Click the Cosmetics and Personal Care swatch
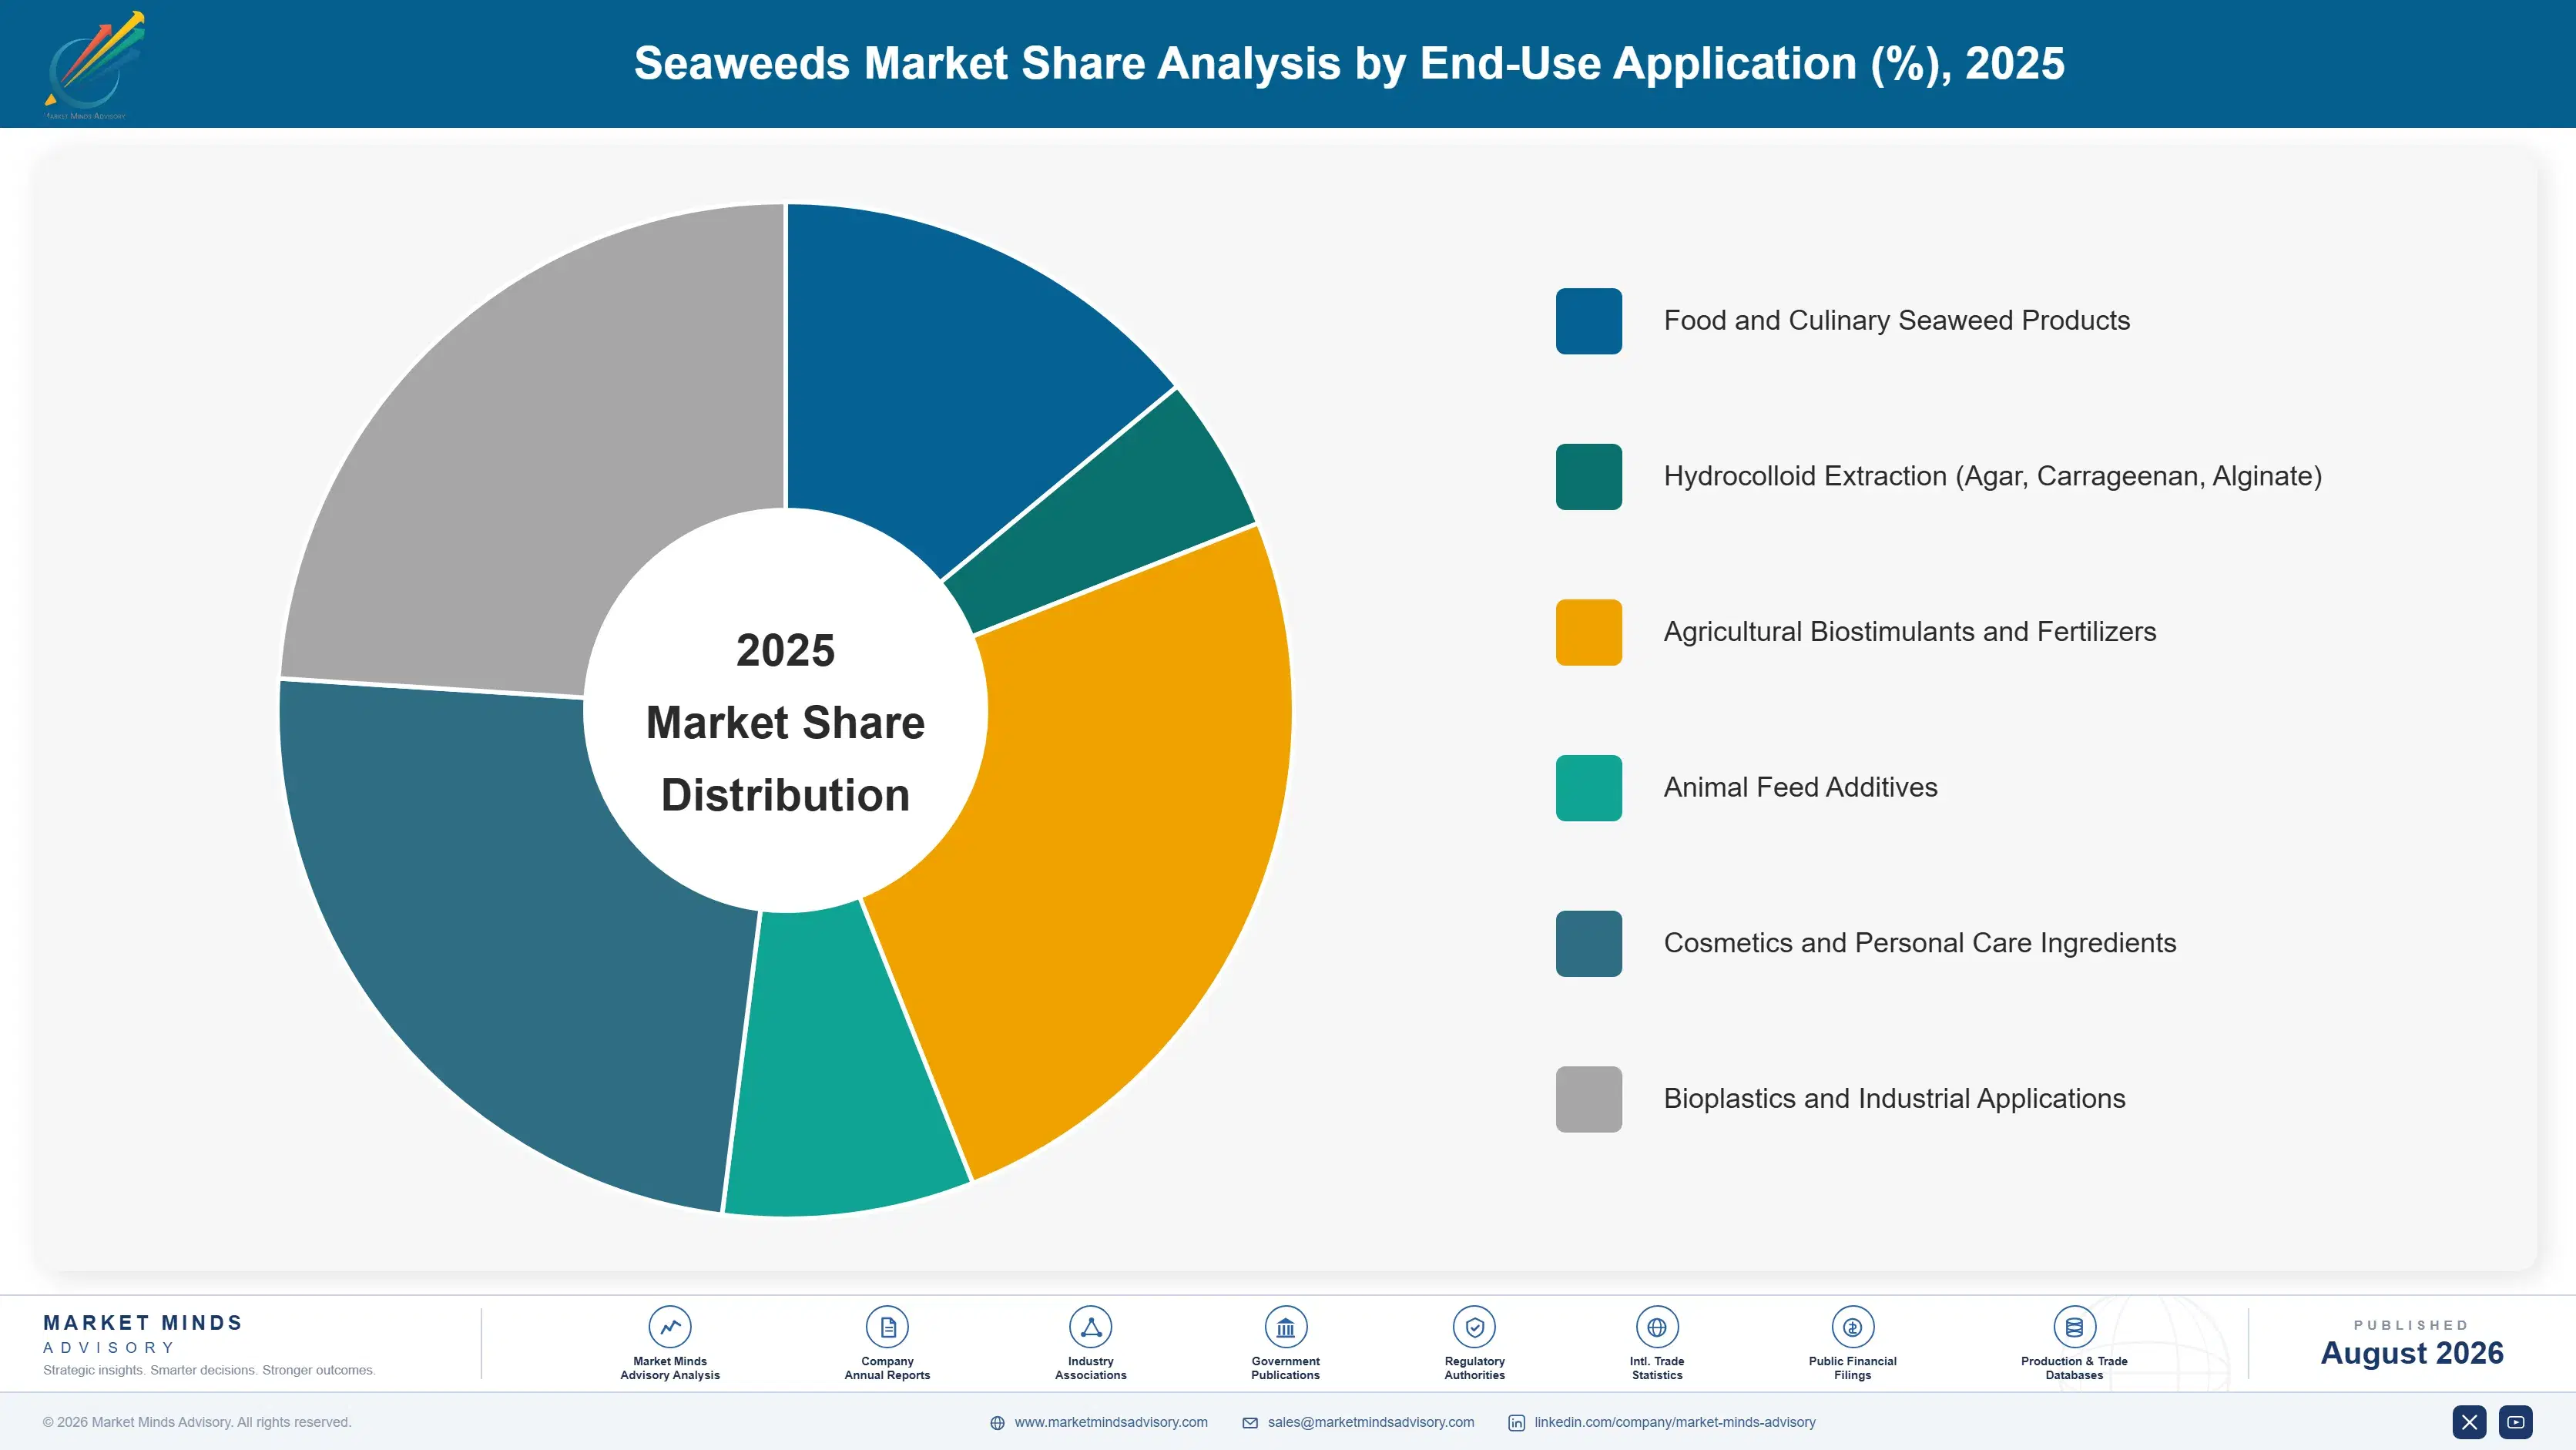The height and width of the screenshot is (1450, 2576). 1589,943
